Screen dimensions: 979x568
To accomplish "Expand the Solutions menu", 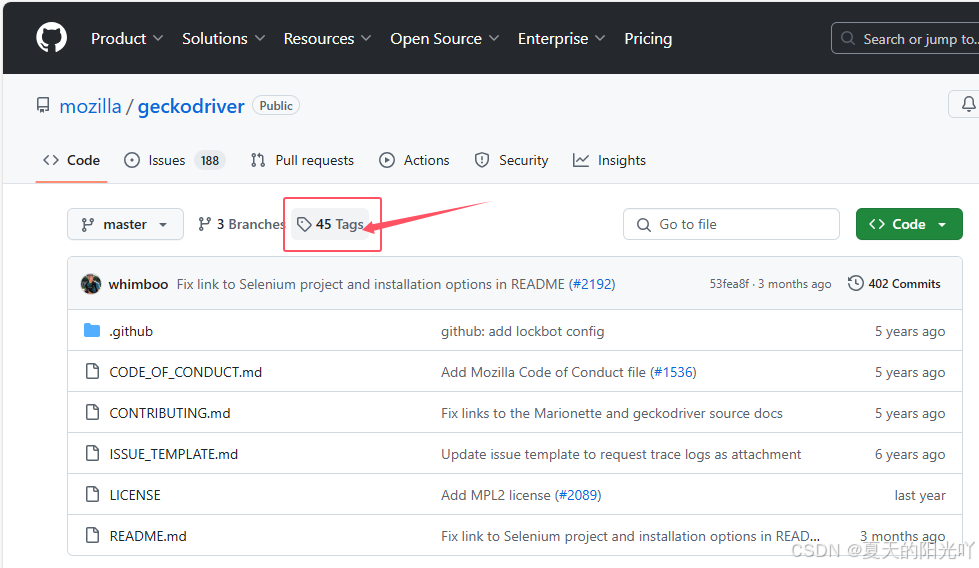I will tap(224, 39).
